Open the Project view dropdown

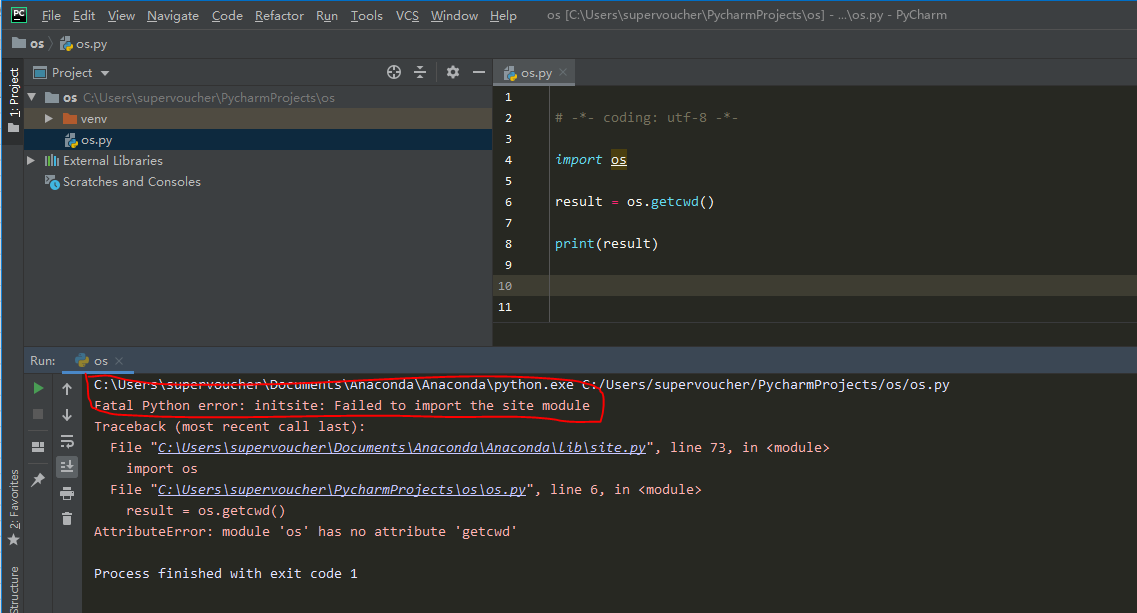pos(105,73)
